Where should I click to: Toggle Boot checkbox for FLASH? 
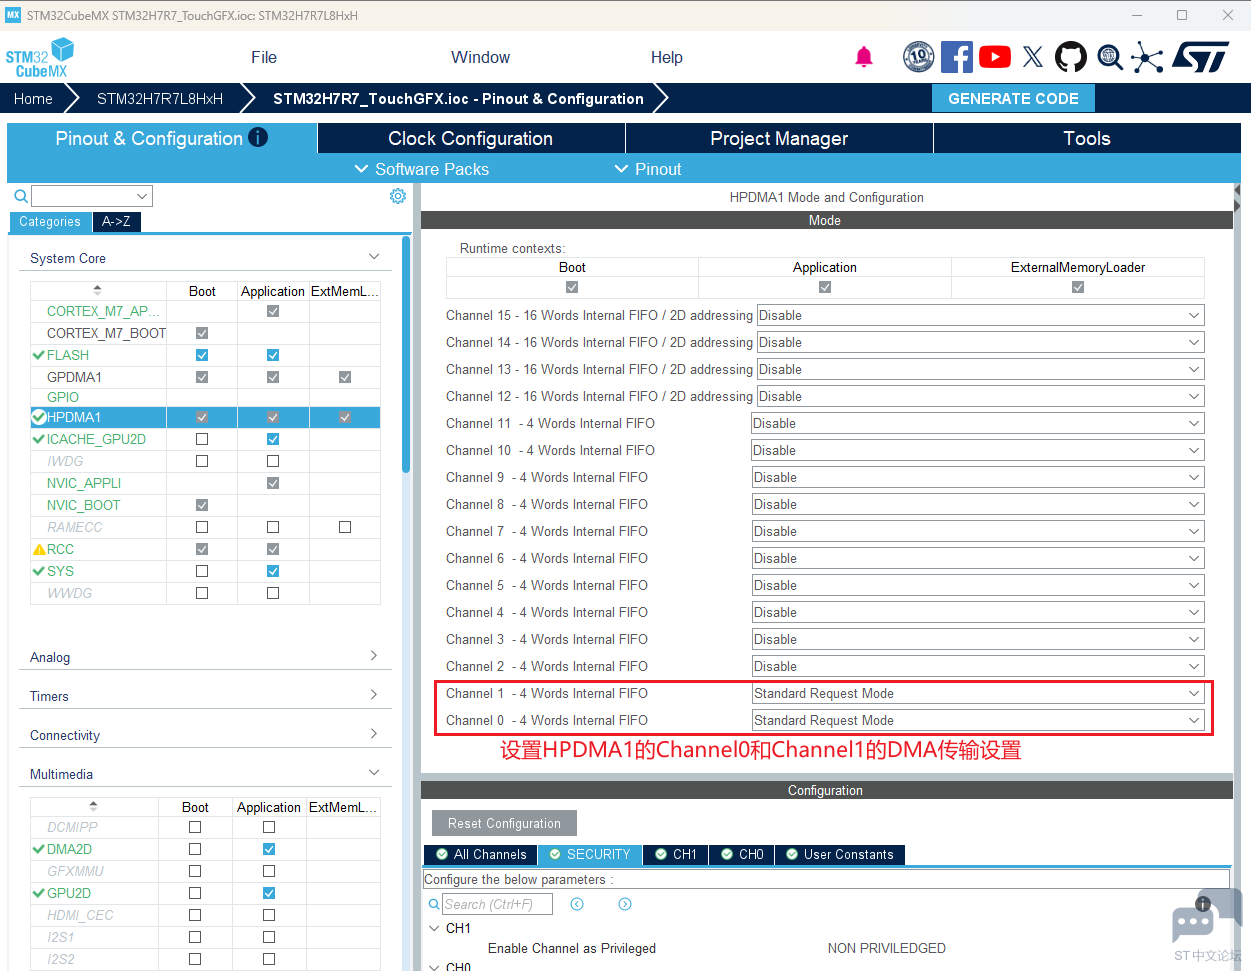tap(202, 355)
